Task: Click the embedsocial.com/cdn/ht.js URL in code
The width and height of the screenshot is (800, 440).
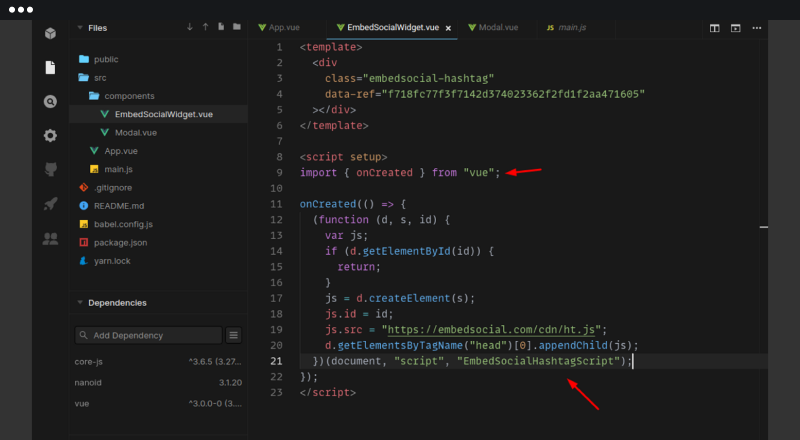Action: click(x=491, y=330)
